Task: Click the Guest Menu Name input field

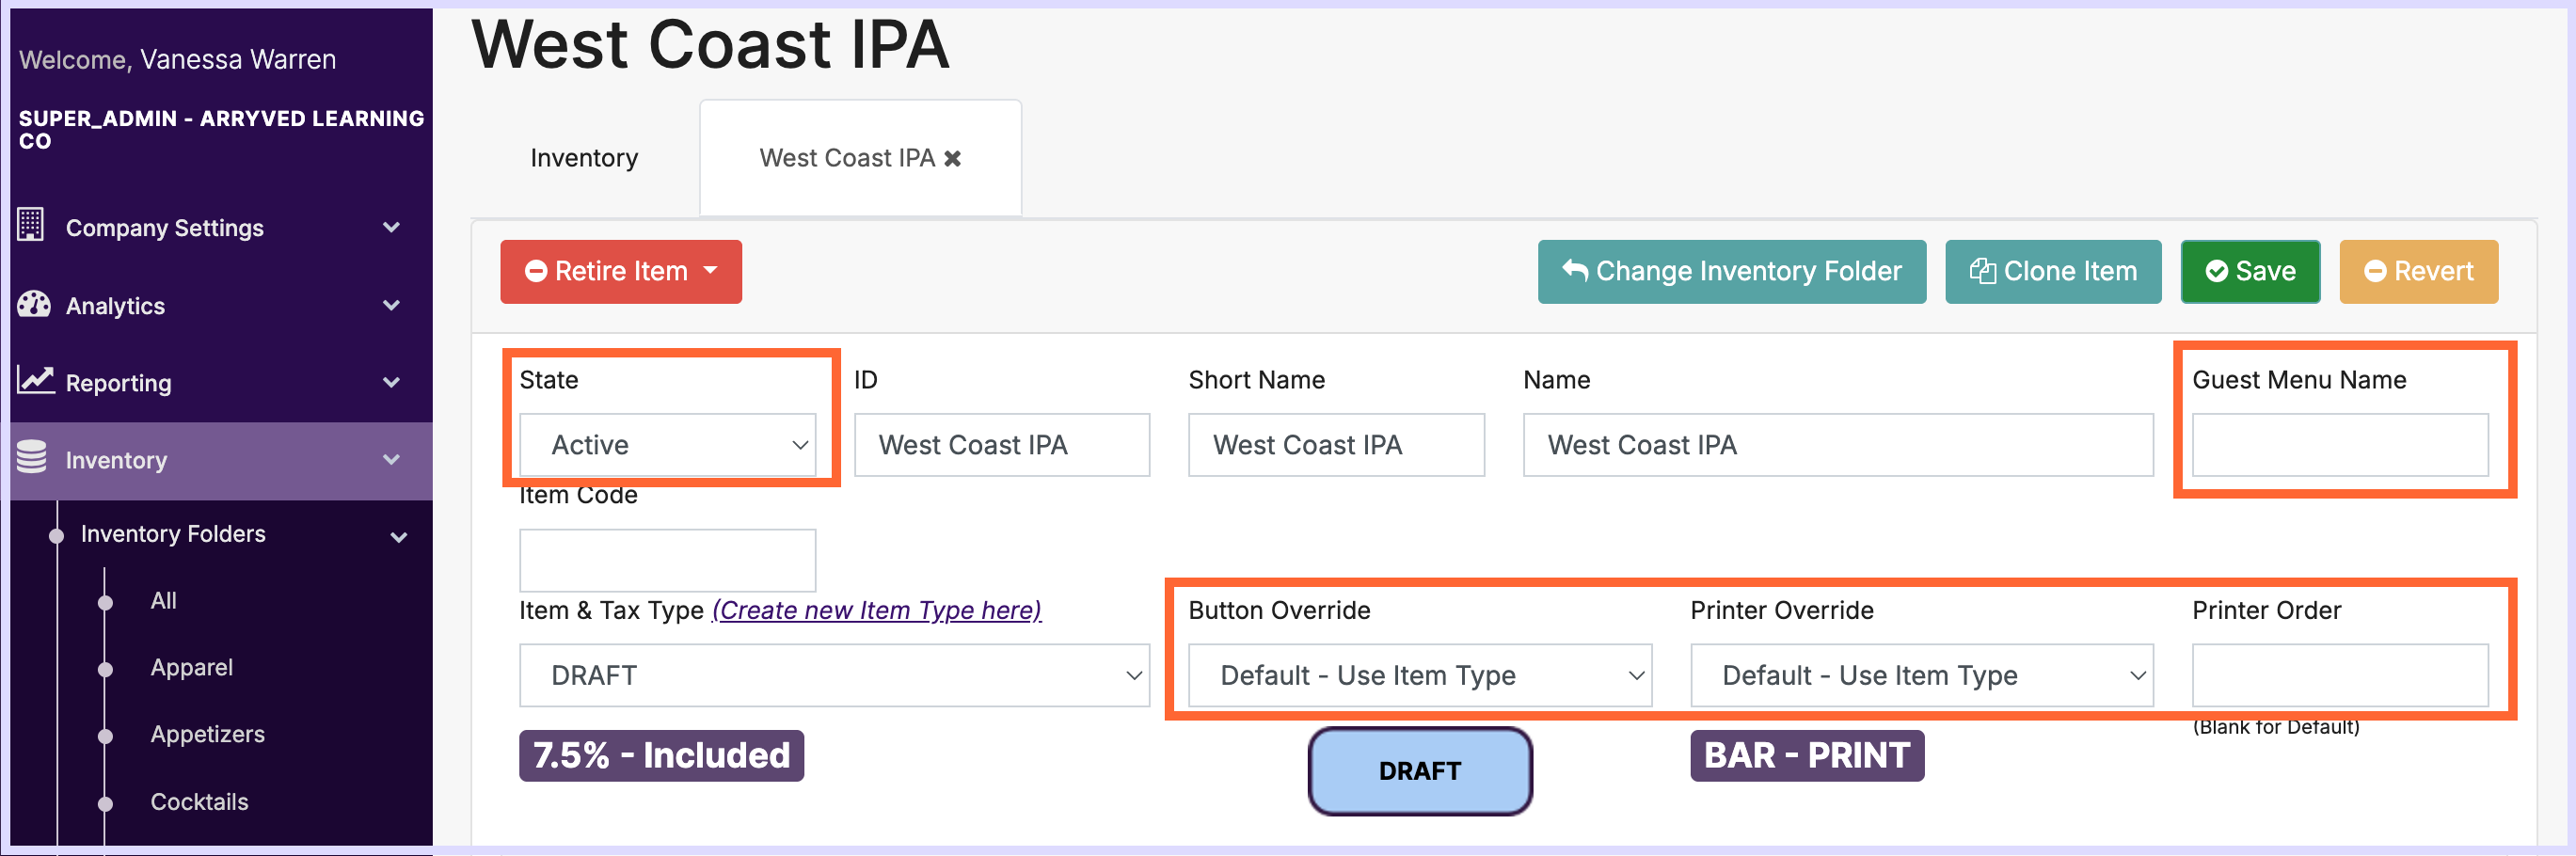Action: [x=2340, y=445]
